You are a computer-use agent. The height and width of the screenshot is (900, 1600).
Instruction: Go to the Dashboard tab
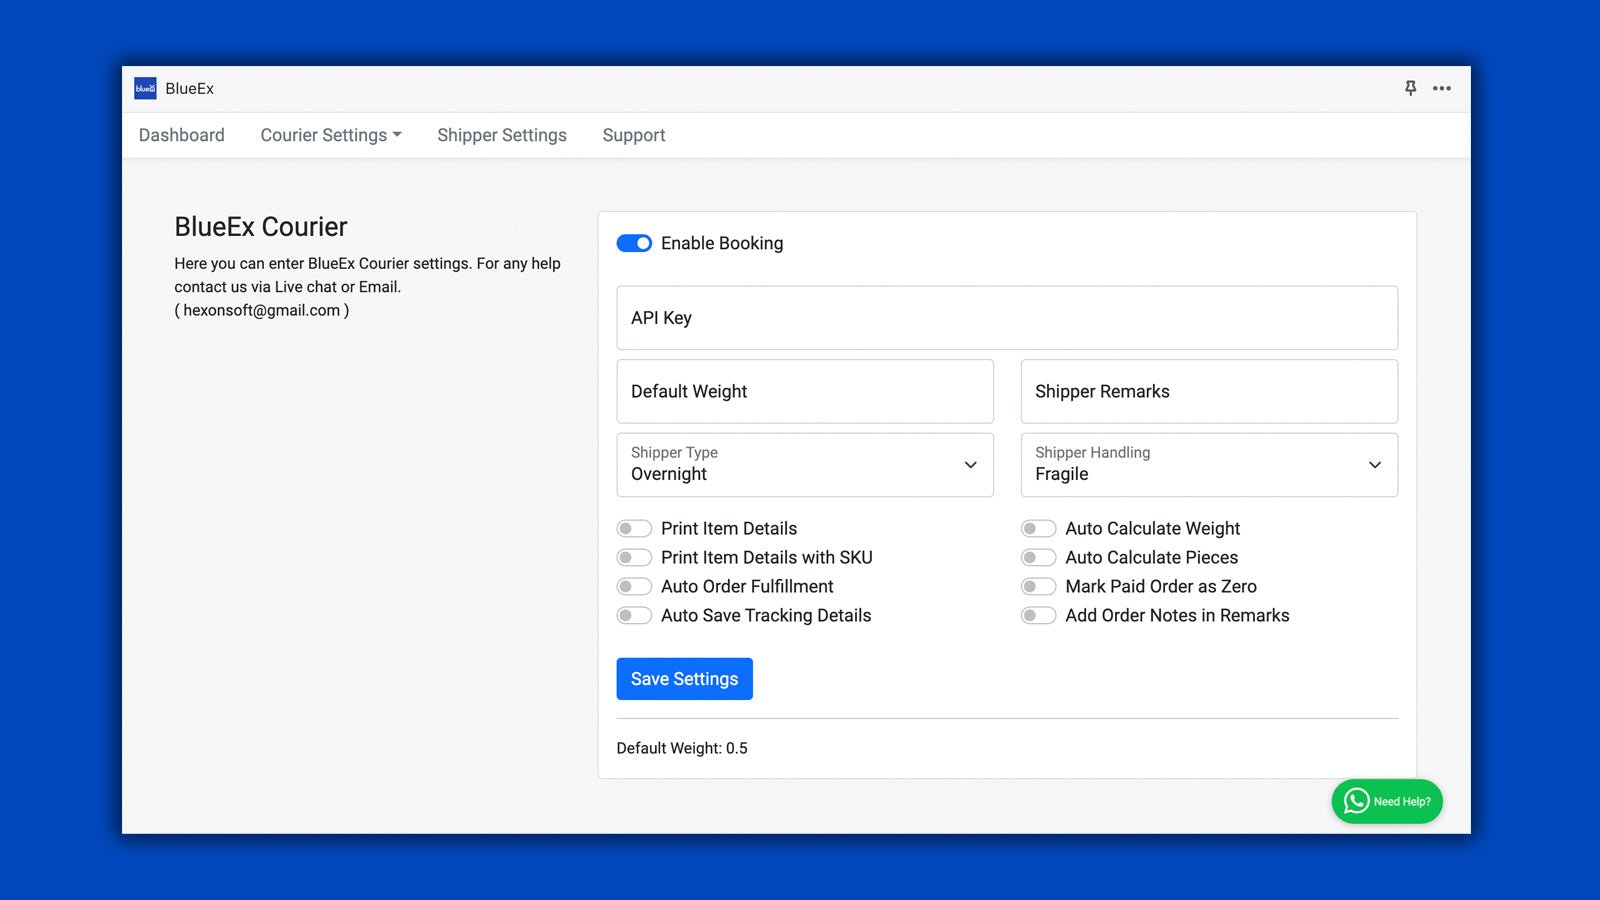pyautogui.click(x=181, y=135)
